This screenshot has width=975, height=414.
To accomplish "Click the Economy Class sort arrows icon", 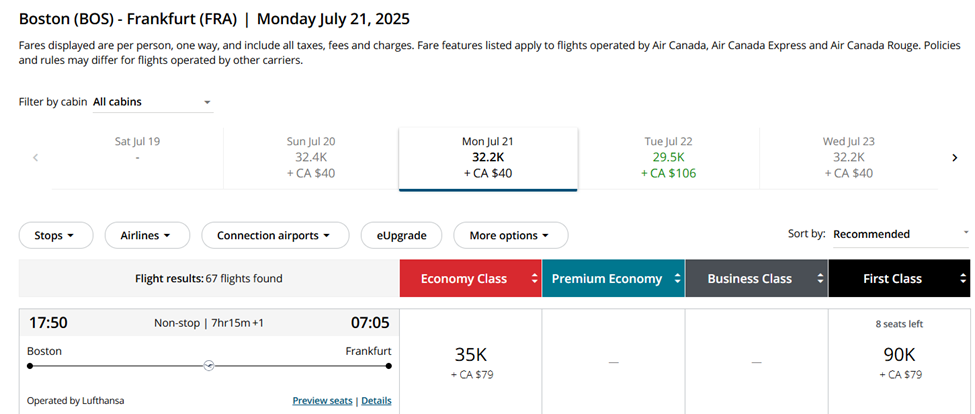I will (x=533, y=279).
